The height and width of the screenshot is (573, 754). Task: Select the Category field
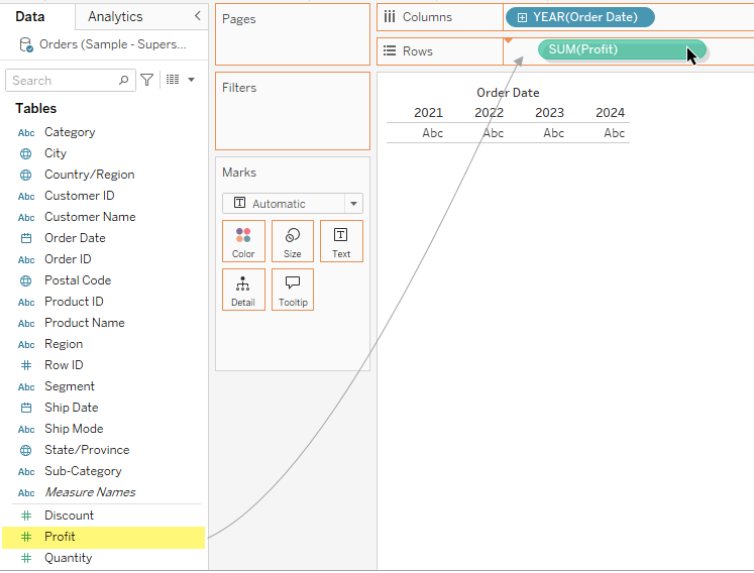70,132
